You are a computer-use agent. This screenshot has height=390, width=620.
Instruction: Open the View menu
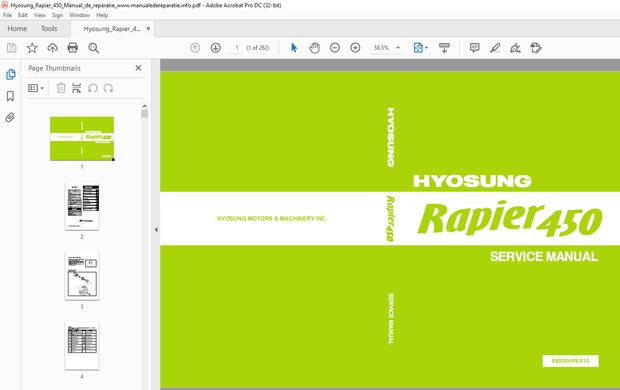40,15
